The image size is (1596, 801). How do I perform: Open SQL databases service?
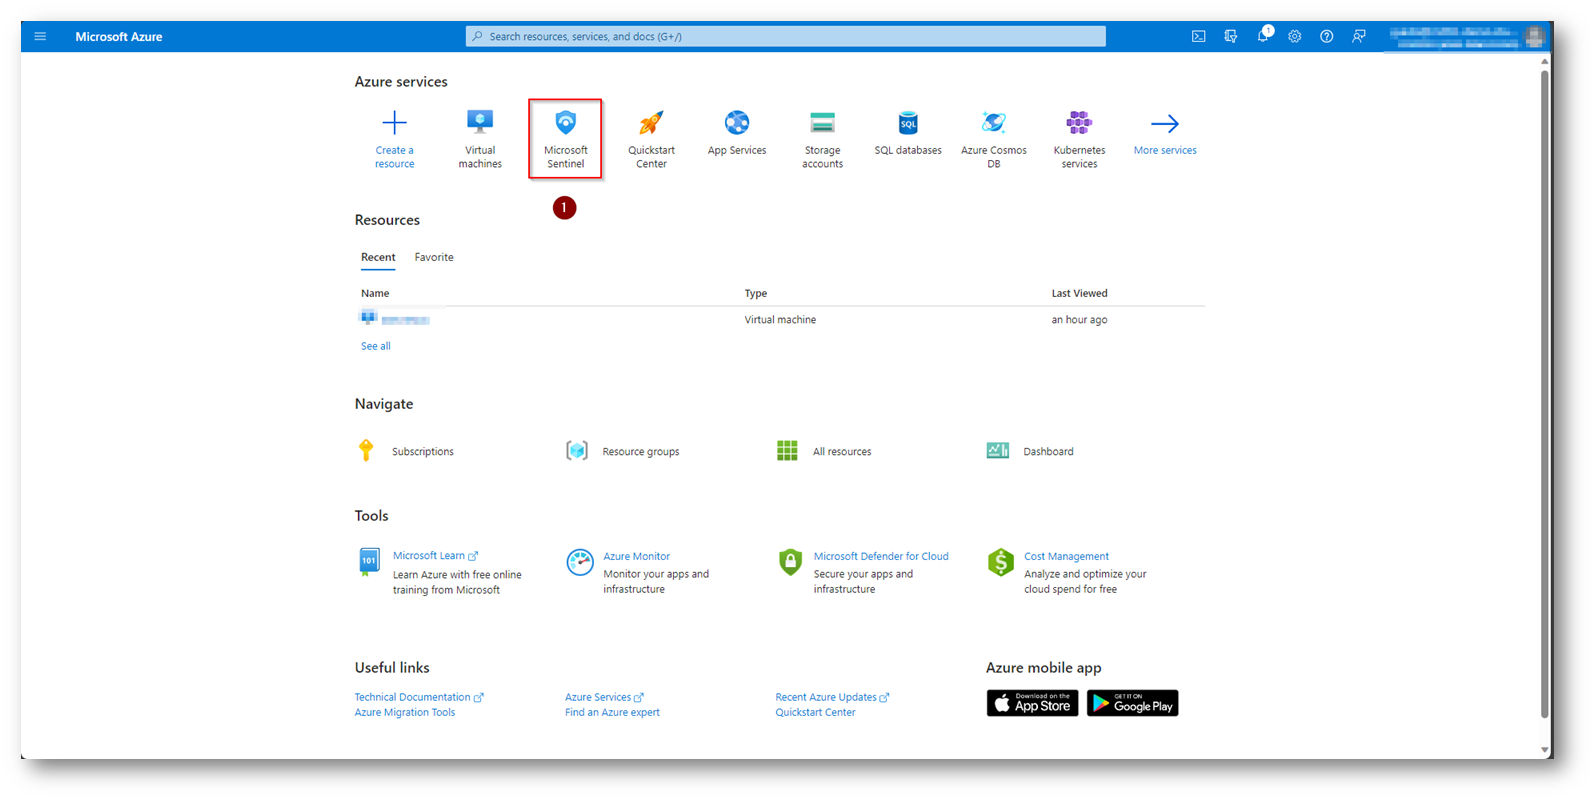click(x=908, y=133)
